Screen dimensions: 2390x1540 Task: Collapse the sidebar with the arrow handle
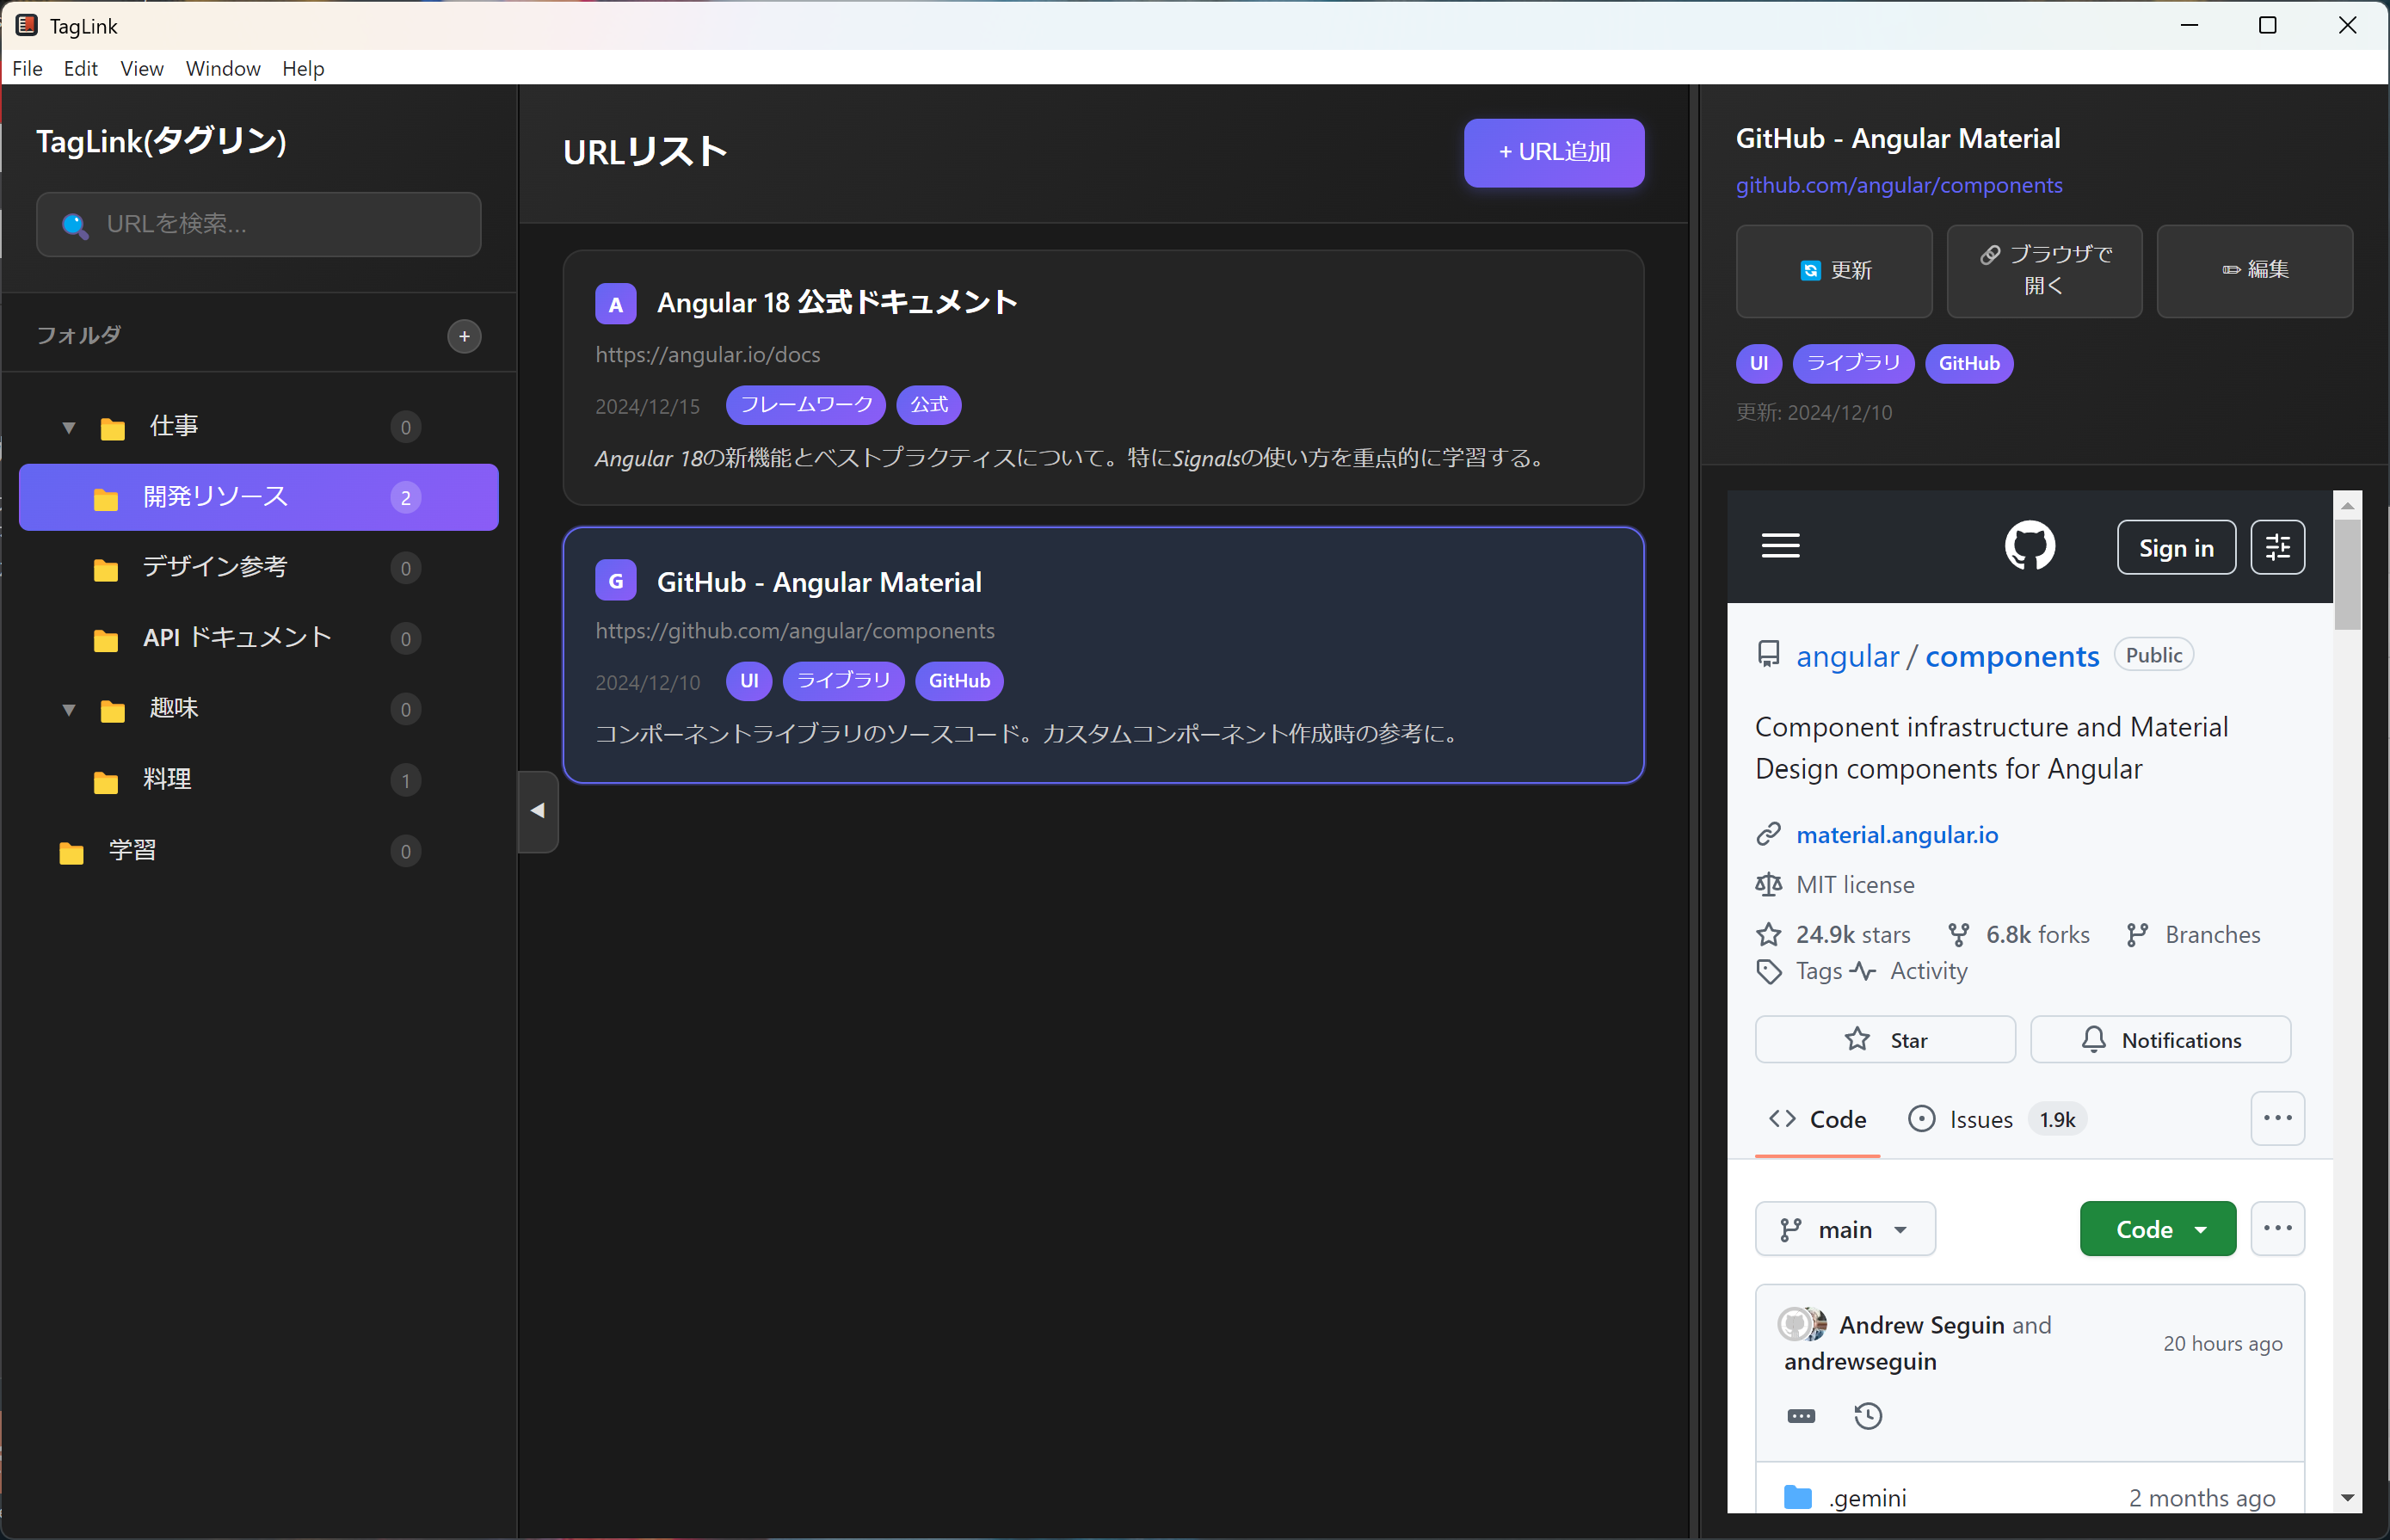[538, 811]
